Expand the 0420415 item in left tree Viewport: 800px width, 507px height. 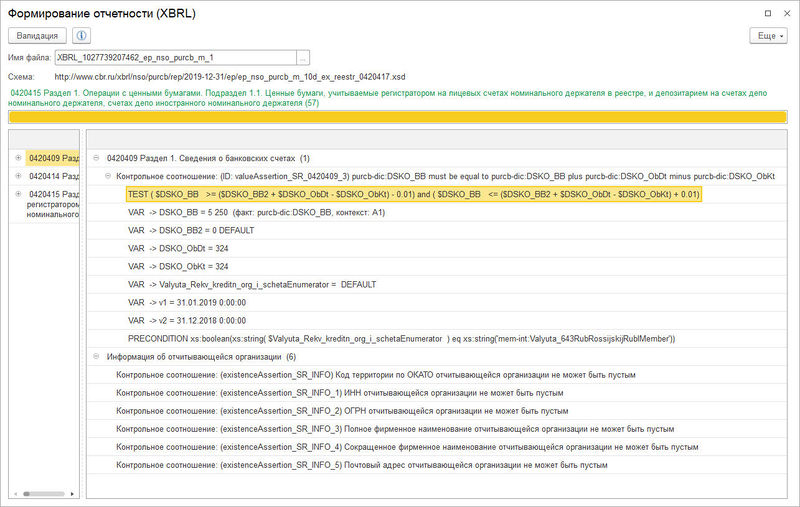(x=18, y=194)
